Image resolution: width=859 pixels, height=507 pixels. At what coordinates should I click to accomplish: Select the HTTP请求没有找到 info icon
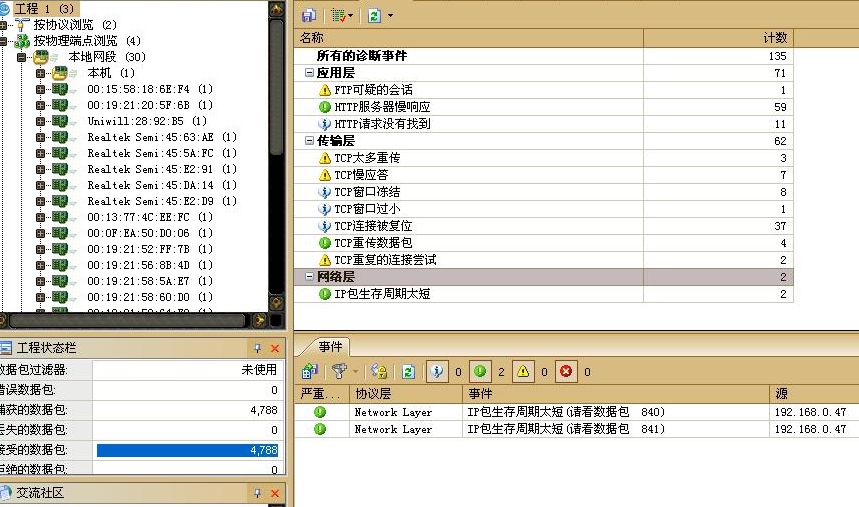(x=325, y=124)
